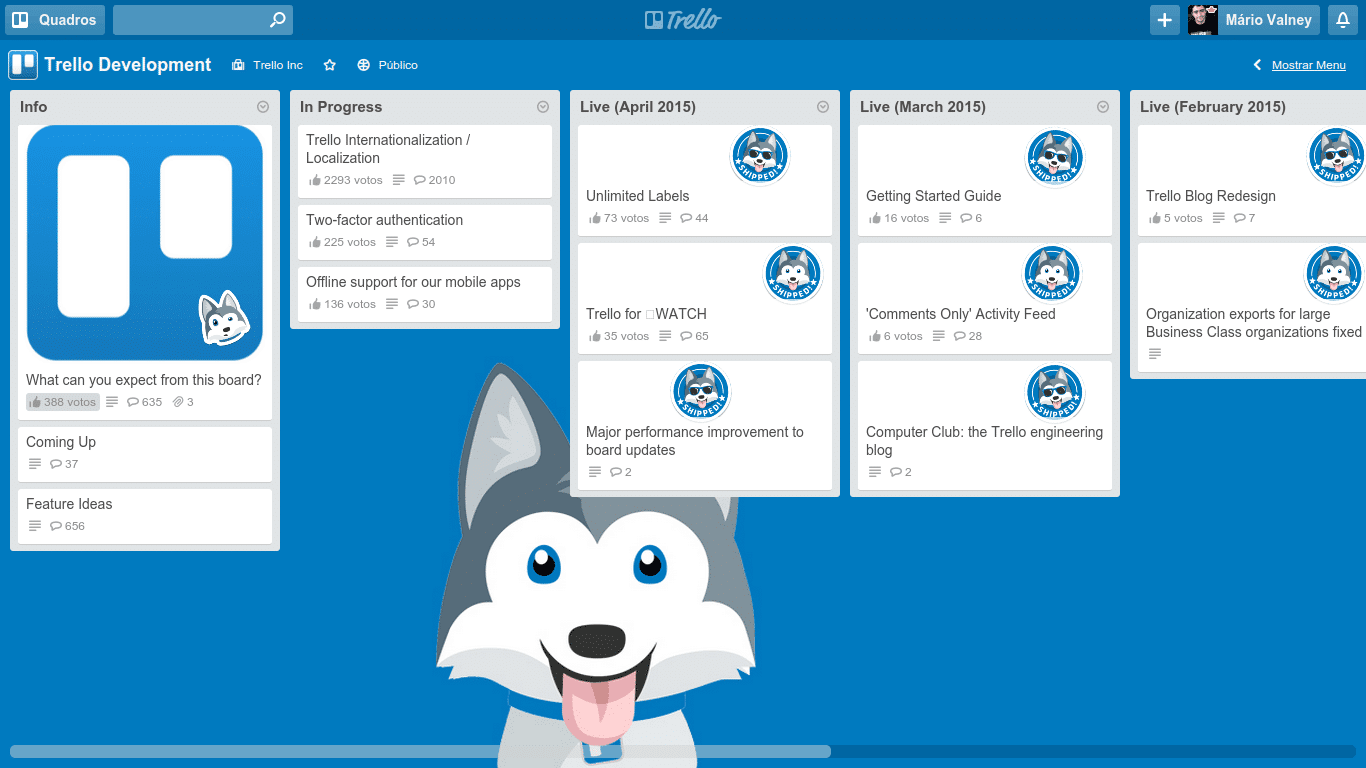The image size is (1366, 768).
Task: Click the search magnifier icon
Action: (x=277, y=20)
